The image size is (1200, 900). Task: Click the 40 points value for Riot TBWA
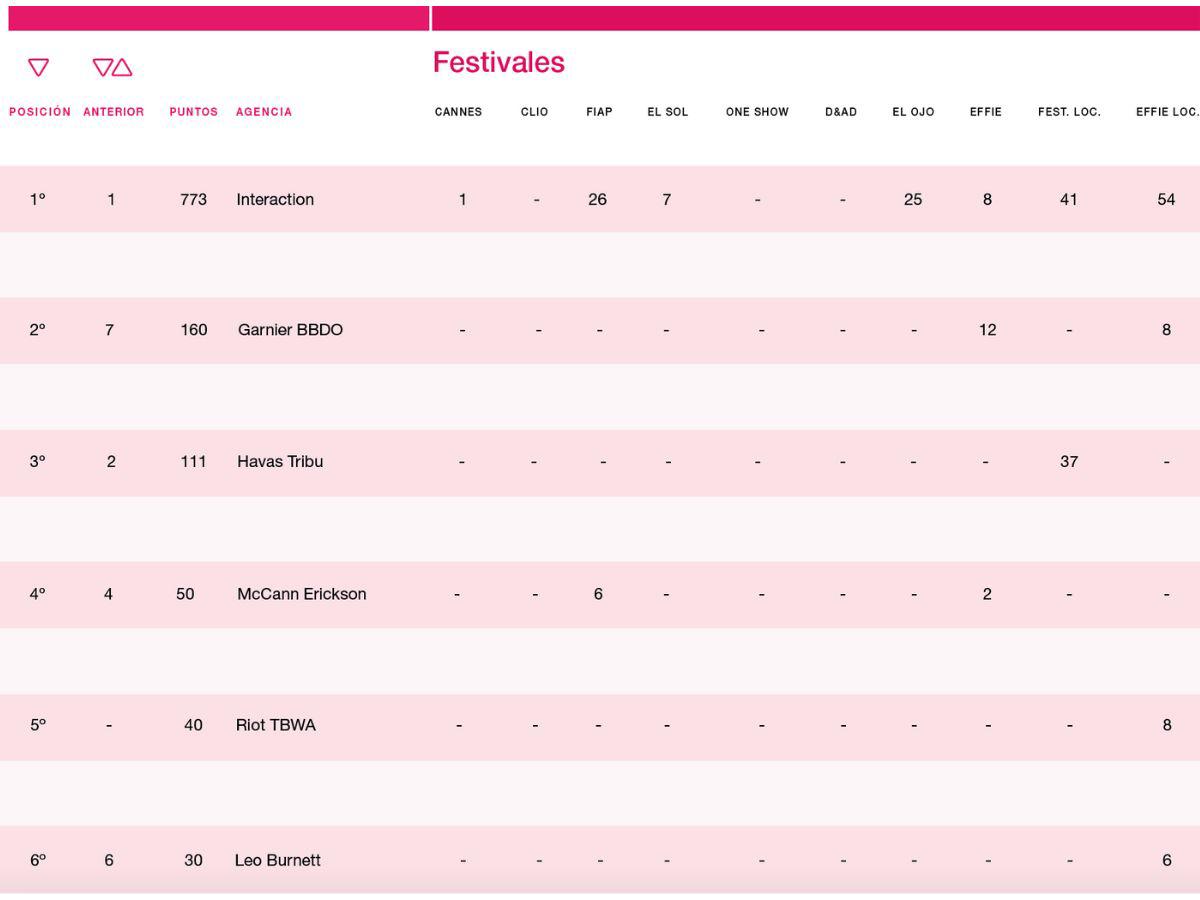click(193, 725)
